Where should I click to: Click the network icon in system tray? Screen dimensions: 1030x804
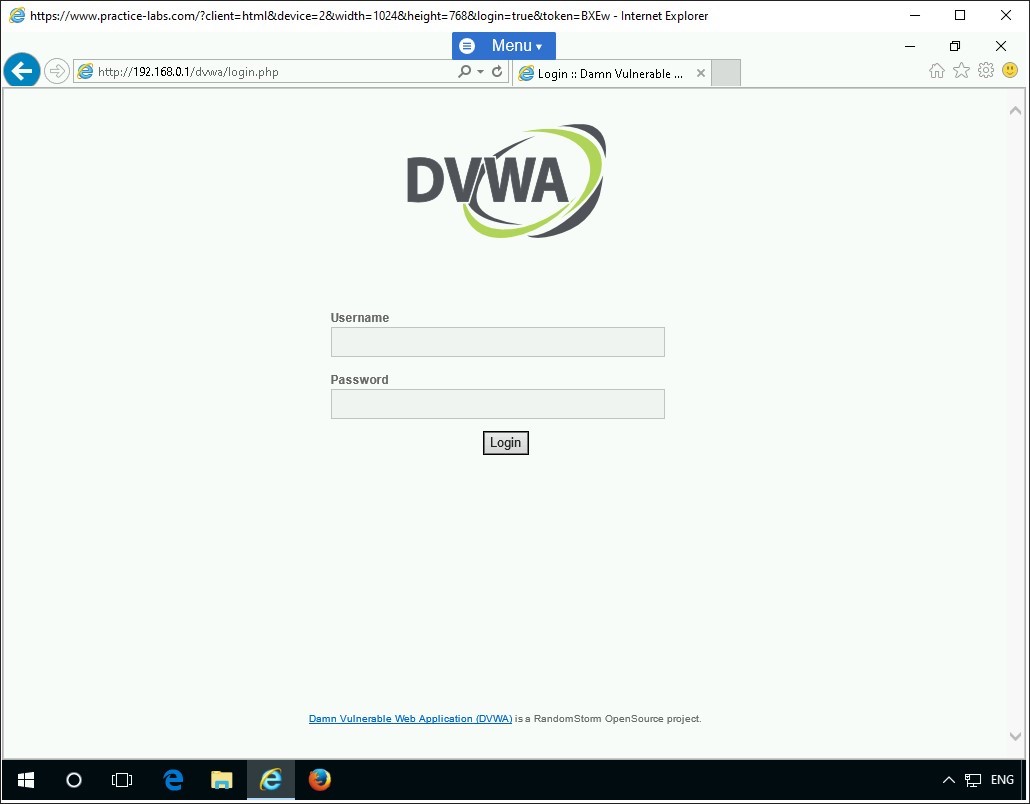[973, 780]
